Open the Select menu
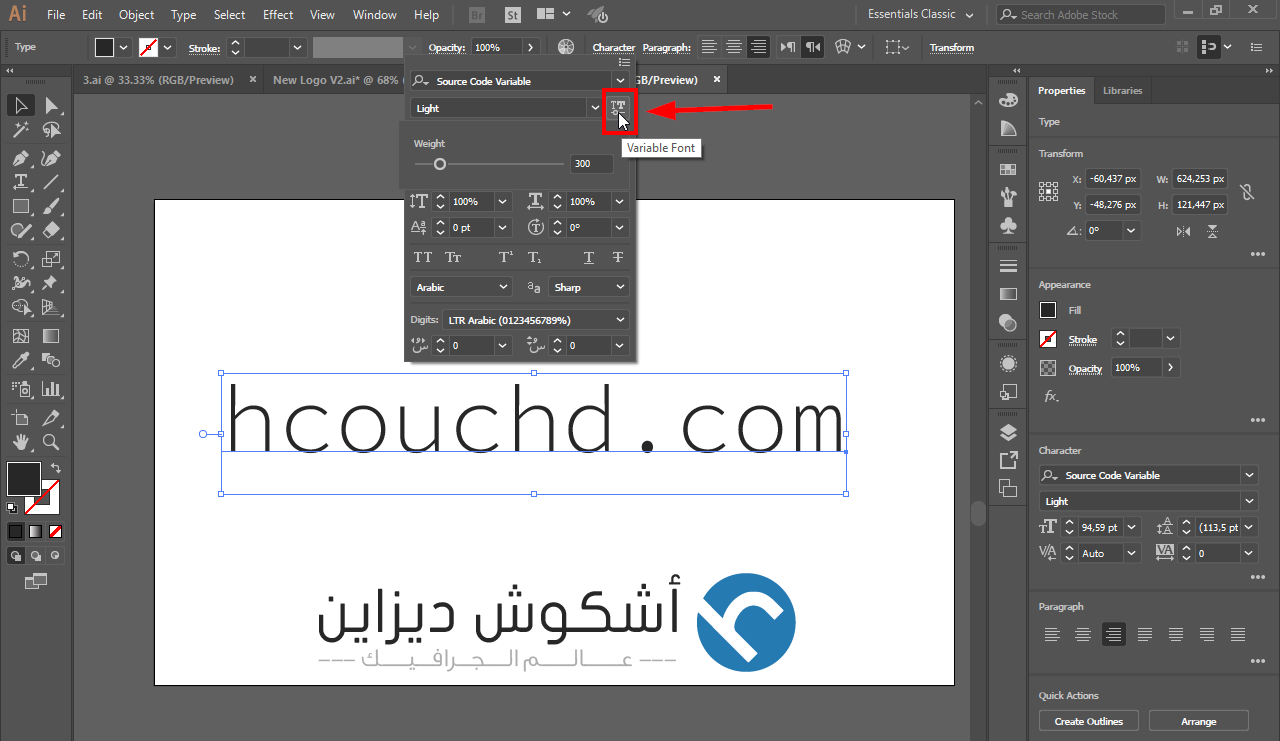Viewport: 1280px width, 741px height. point(229,14)
